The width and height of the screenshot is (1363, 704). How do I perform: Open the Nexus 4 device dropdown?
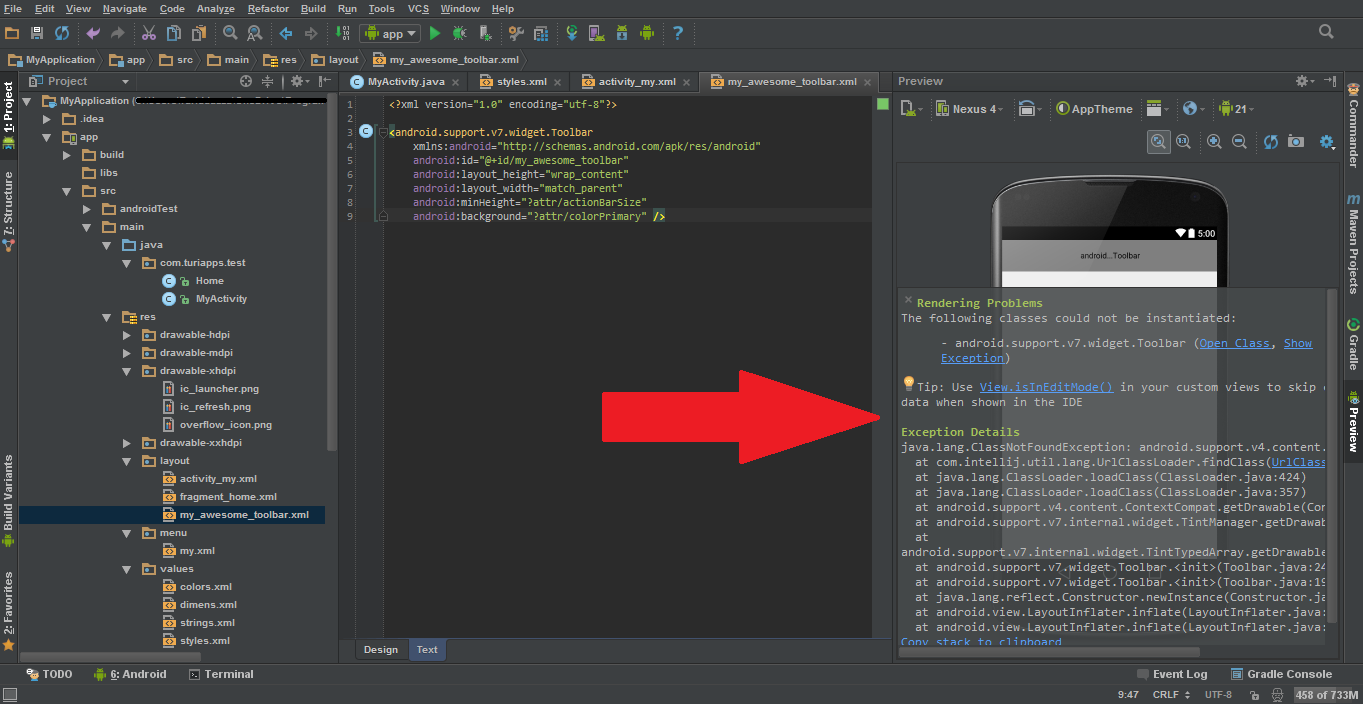971,109
